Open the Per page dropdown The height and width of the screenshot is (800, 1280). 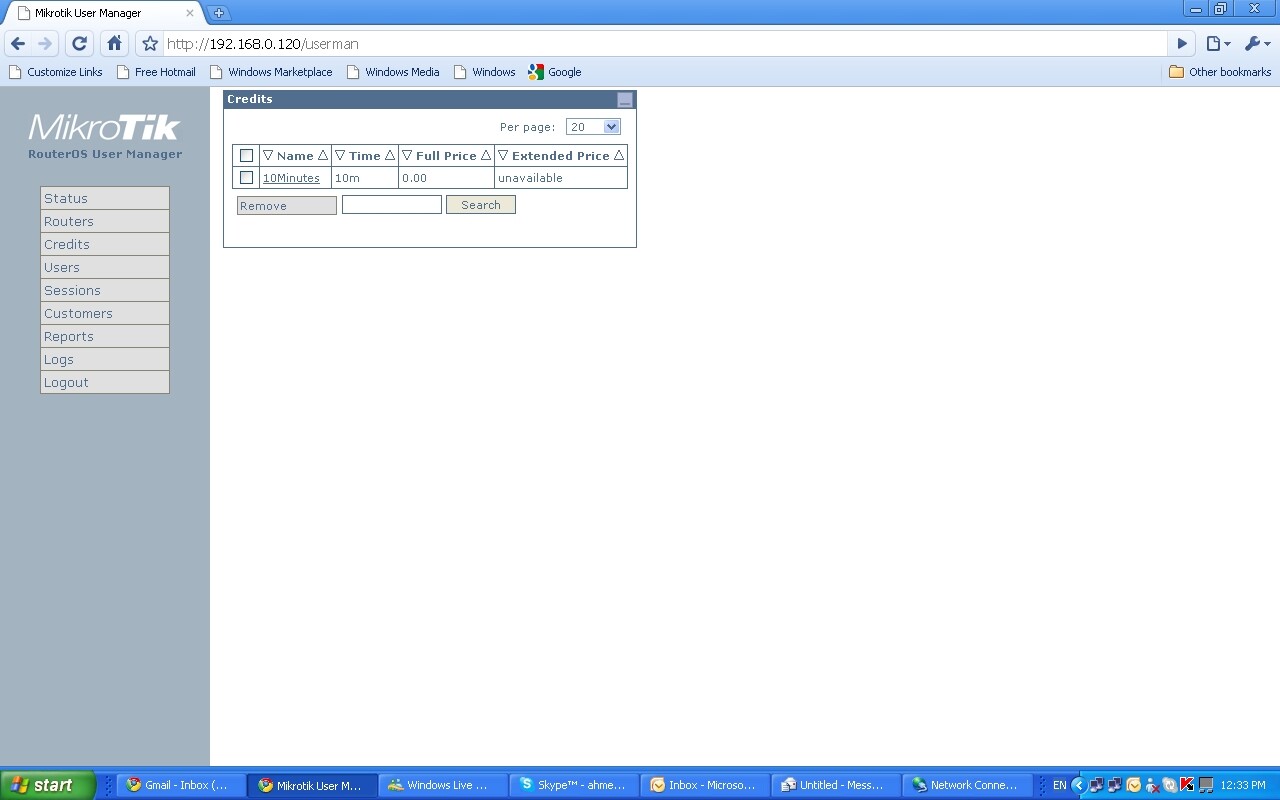(x=593, y=127)
